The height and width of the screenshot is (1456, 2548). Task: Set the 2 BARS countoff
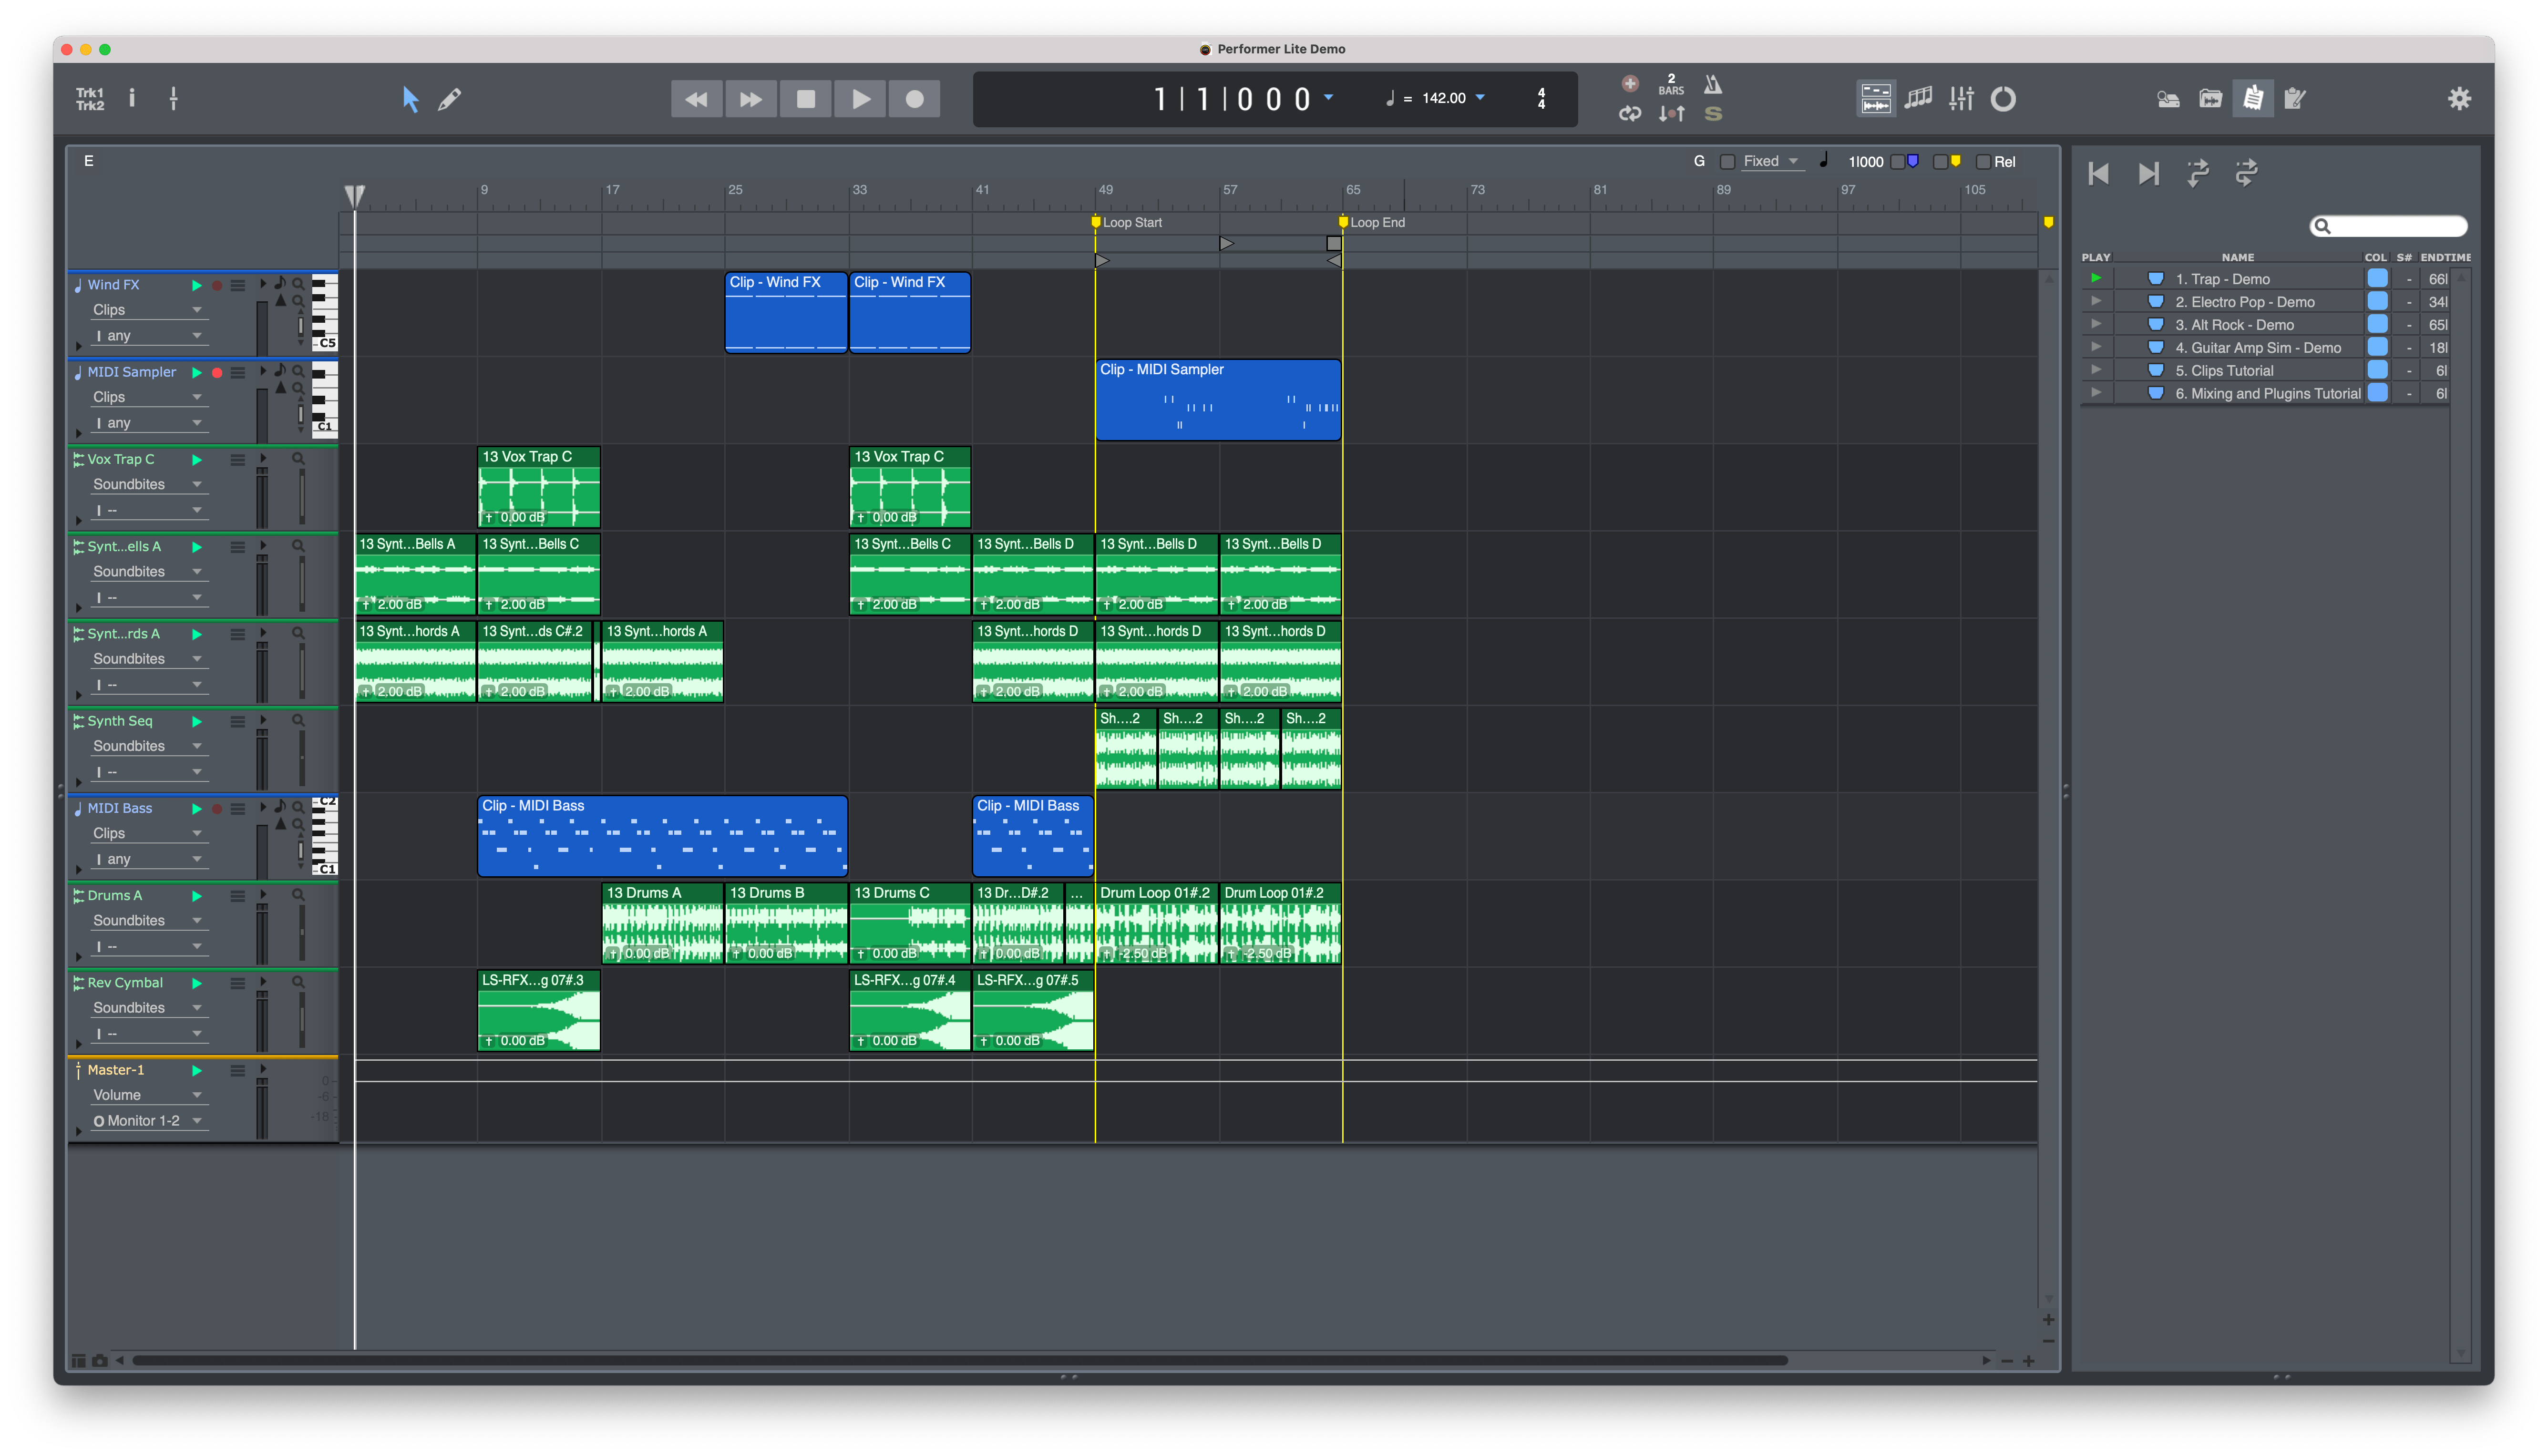(x=1671, y=84)
